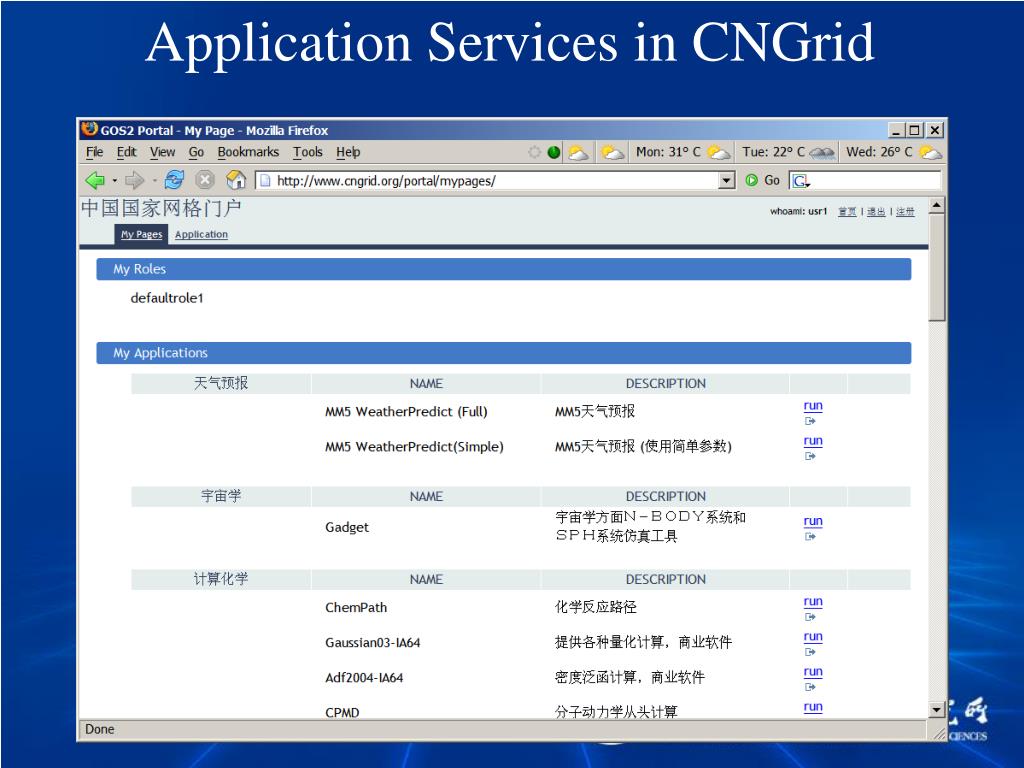
Task: Click the whoami: usr1 label
Action: coord(799,212)
